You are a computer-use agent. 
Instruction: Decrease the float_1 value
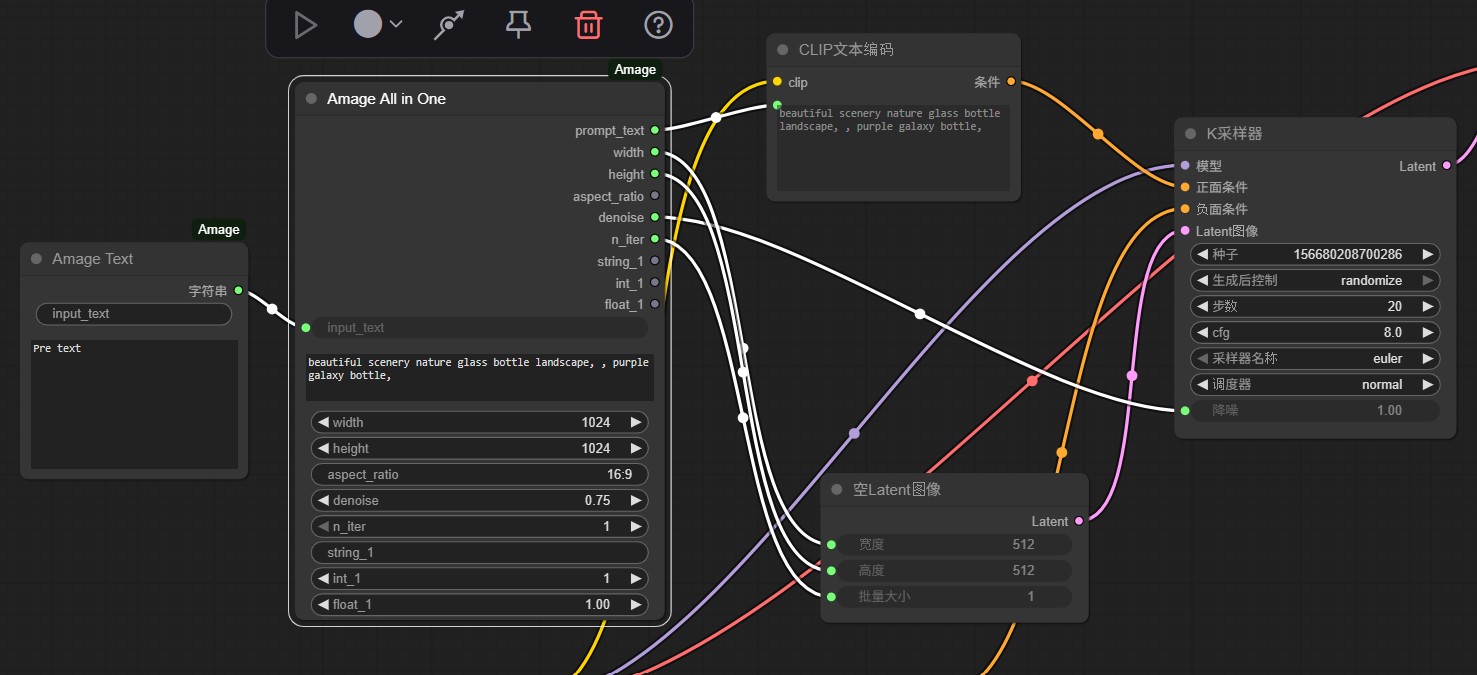[x=323, y=605]
